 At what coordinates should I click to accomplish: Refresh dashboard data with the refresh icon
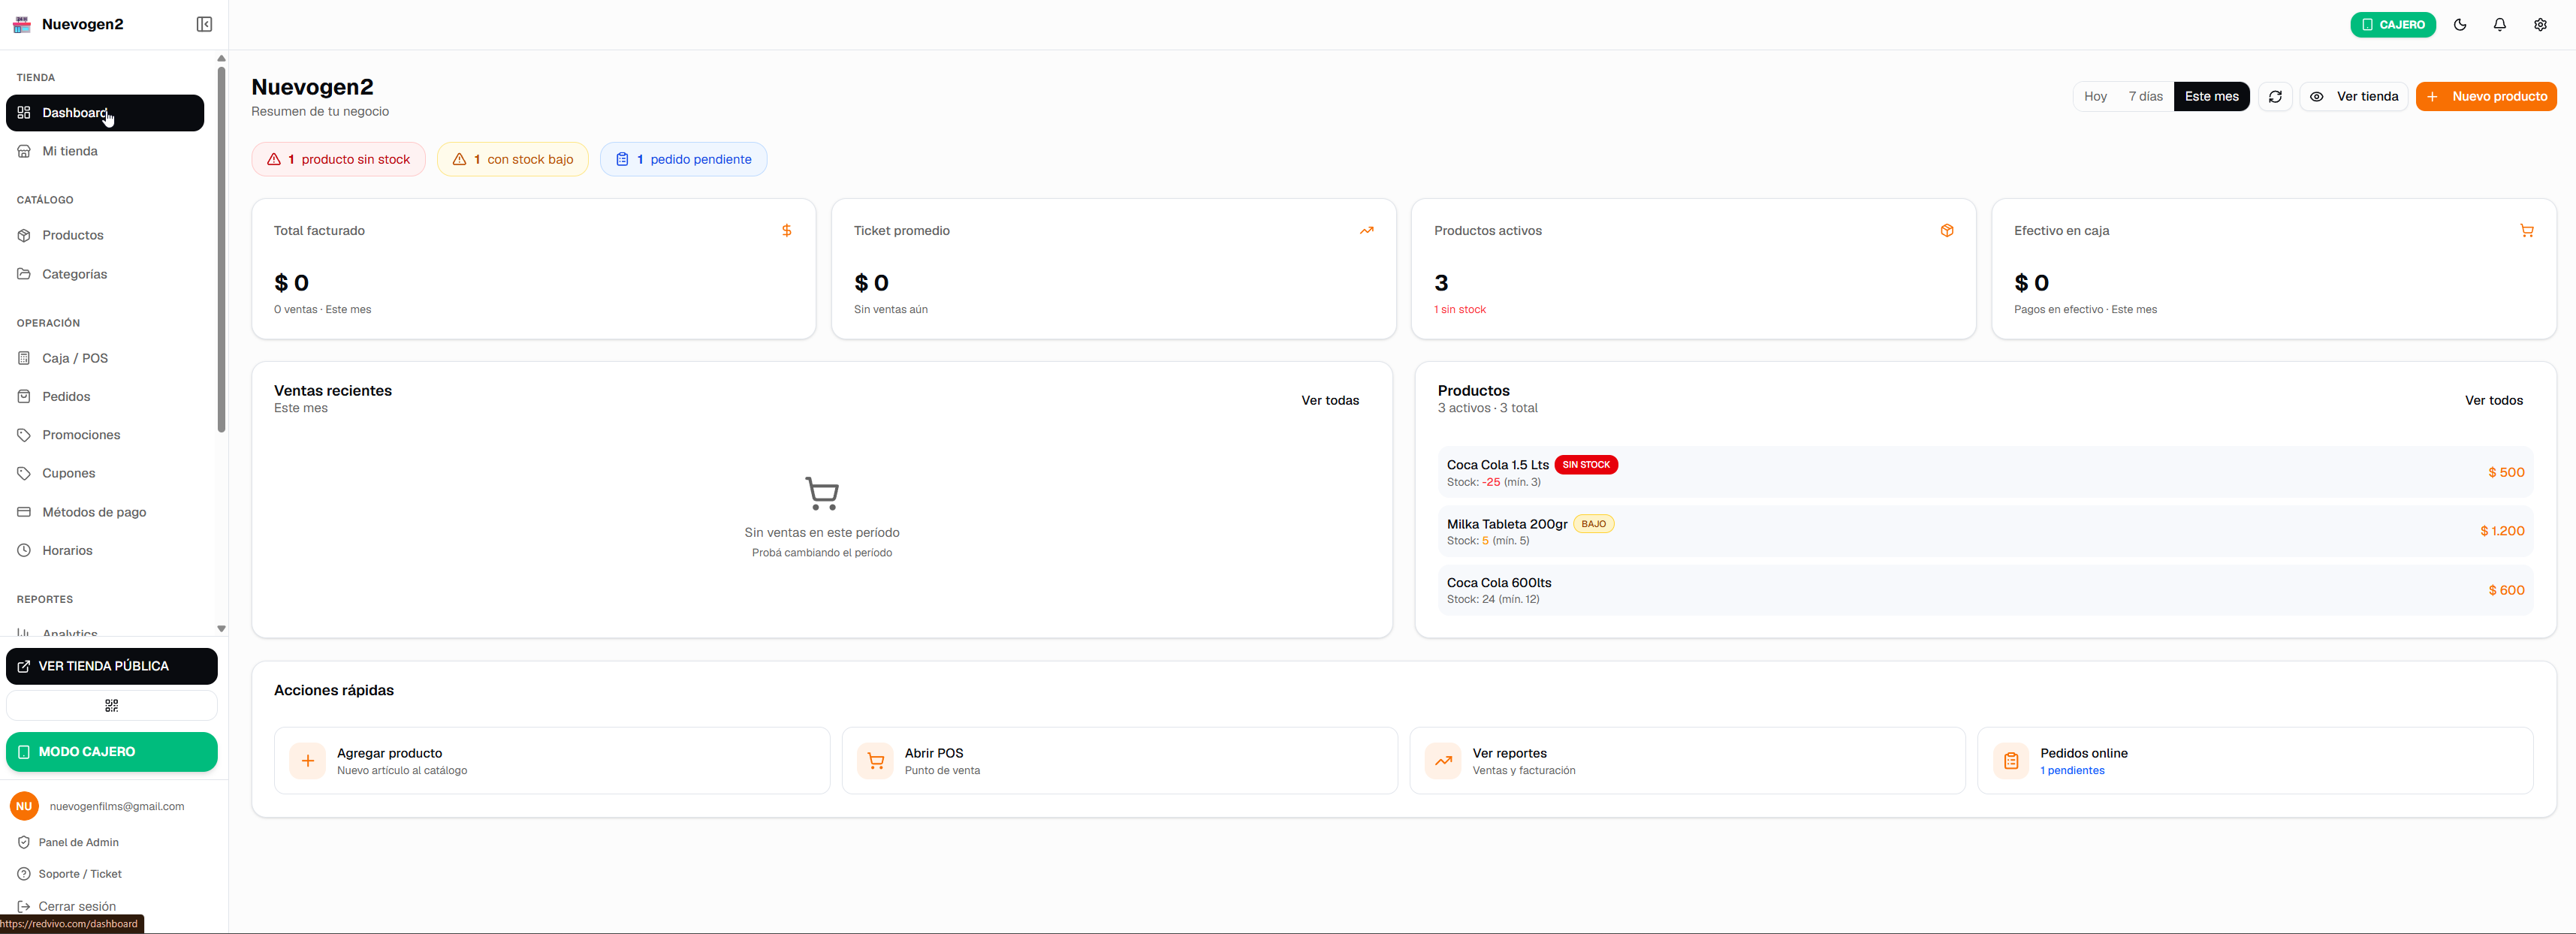coord(2275,96)
